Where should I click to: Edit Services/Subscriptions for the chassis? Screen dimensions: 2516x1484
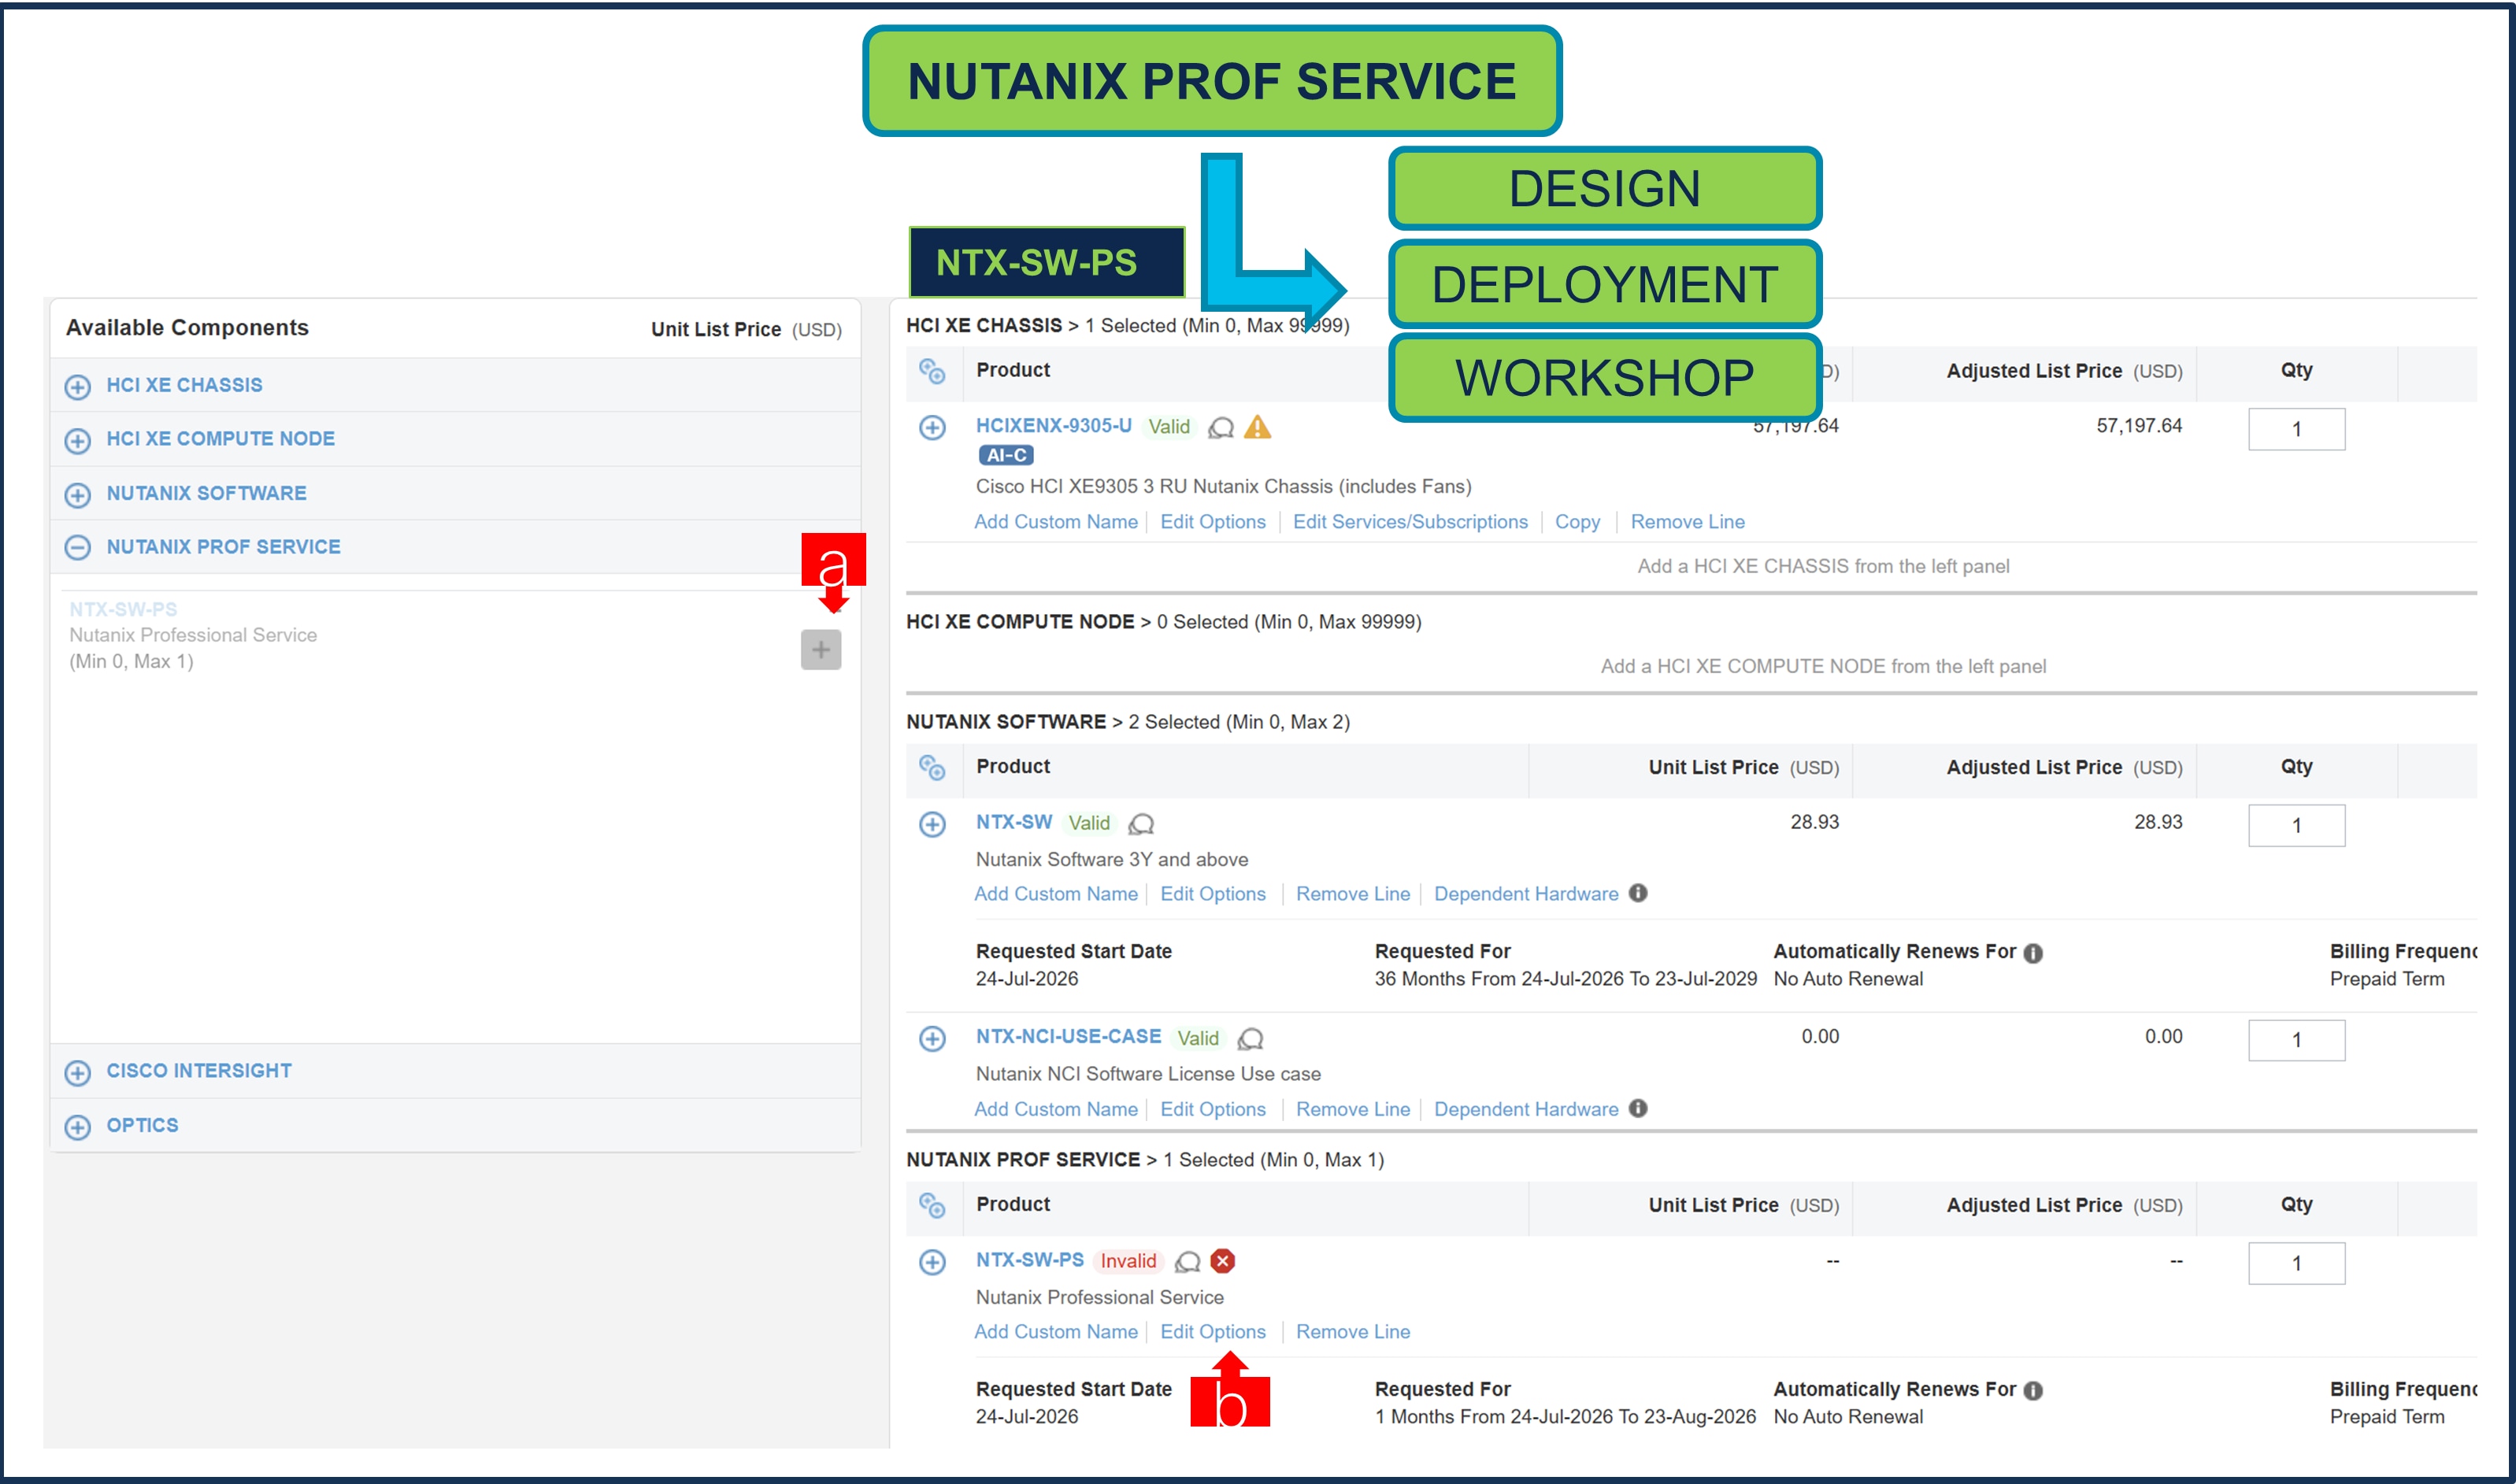pos(1410,521)
